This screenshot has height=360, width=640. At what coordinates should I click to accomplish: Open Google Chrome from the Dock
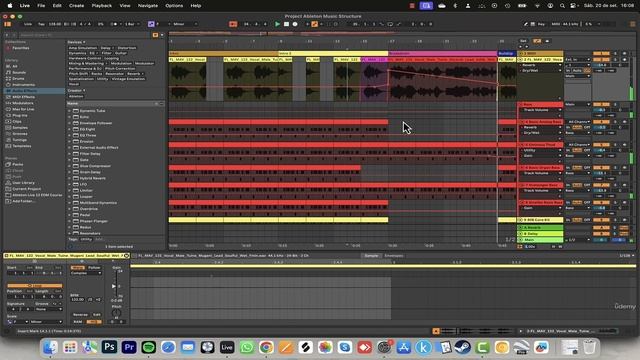click(266, 347)
